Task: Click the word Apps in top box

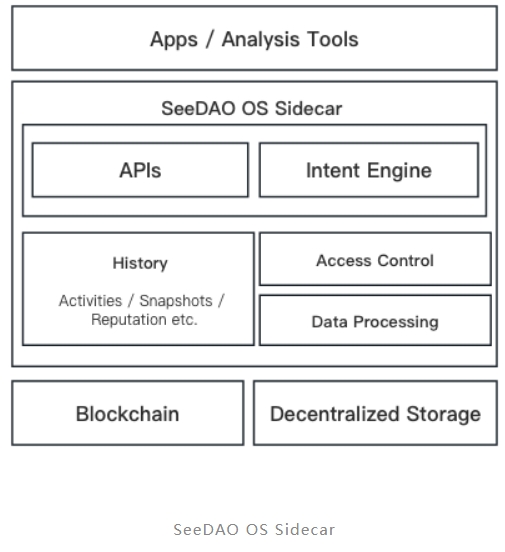Action: (174, 40)
